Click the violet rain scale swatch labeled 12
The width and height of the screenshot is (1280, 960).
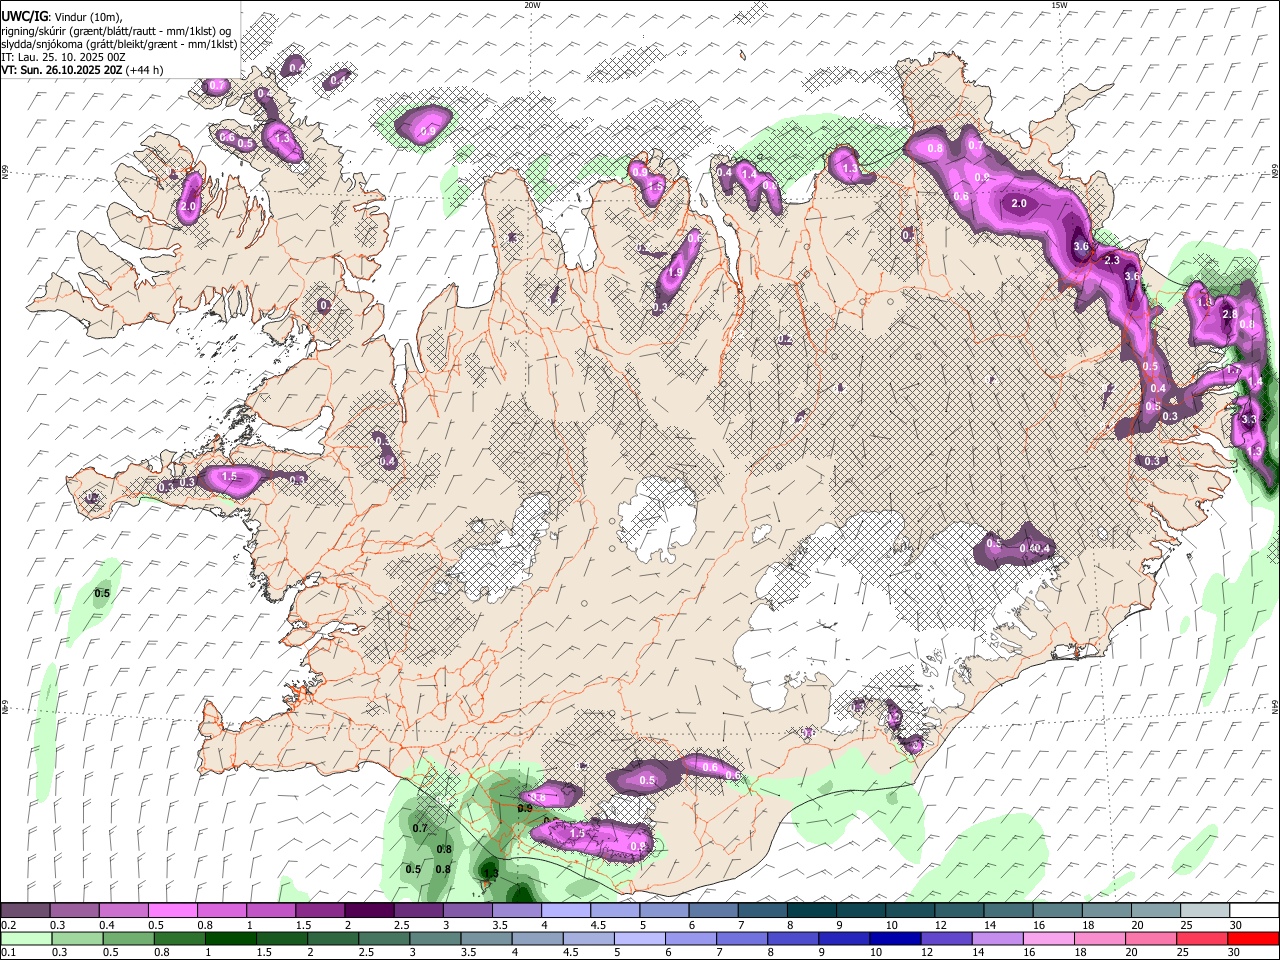(x=945, y=938)
